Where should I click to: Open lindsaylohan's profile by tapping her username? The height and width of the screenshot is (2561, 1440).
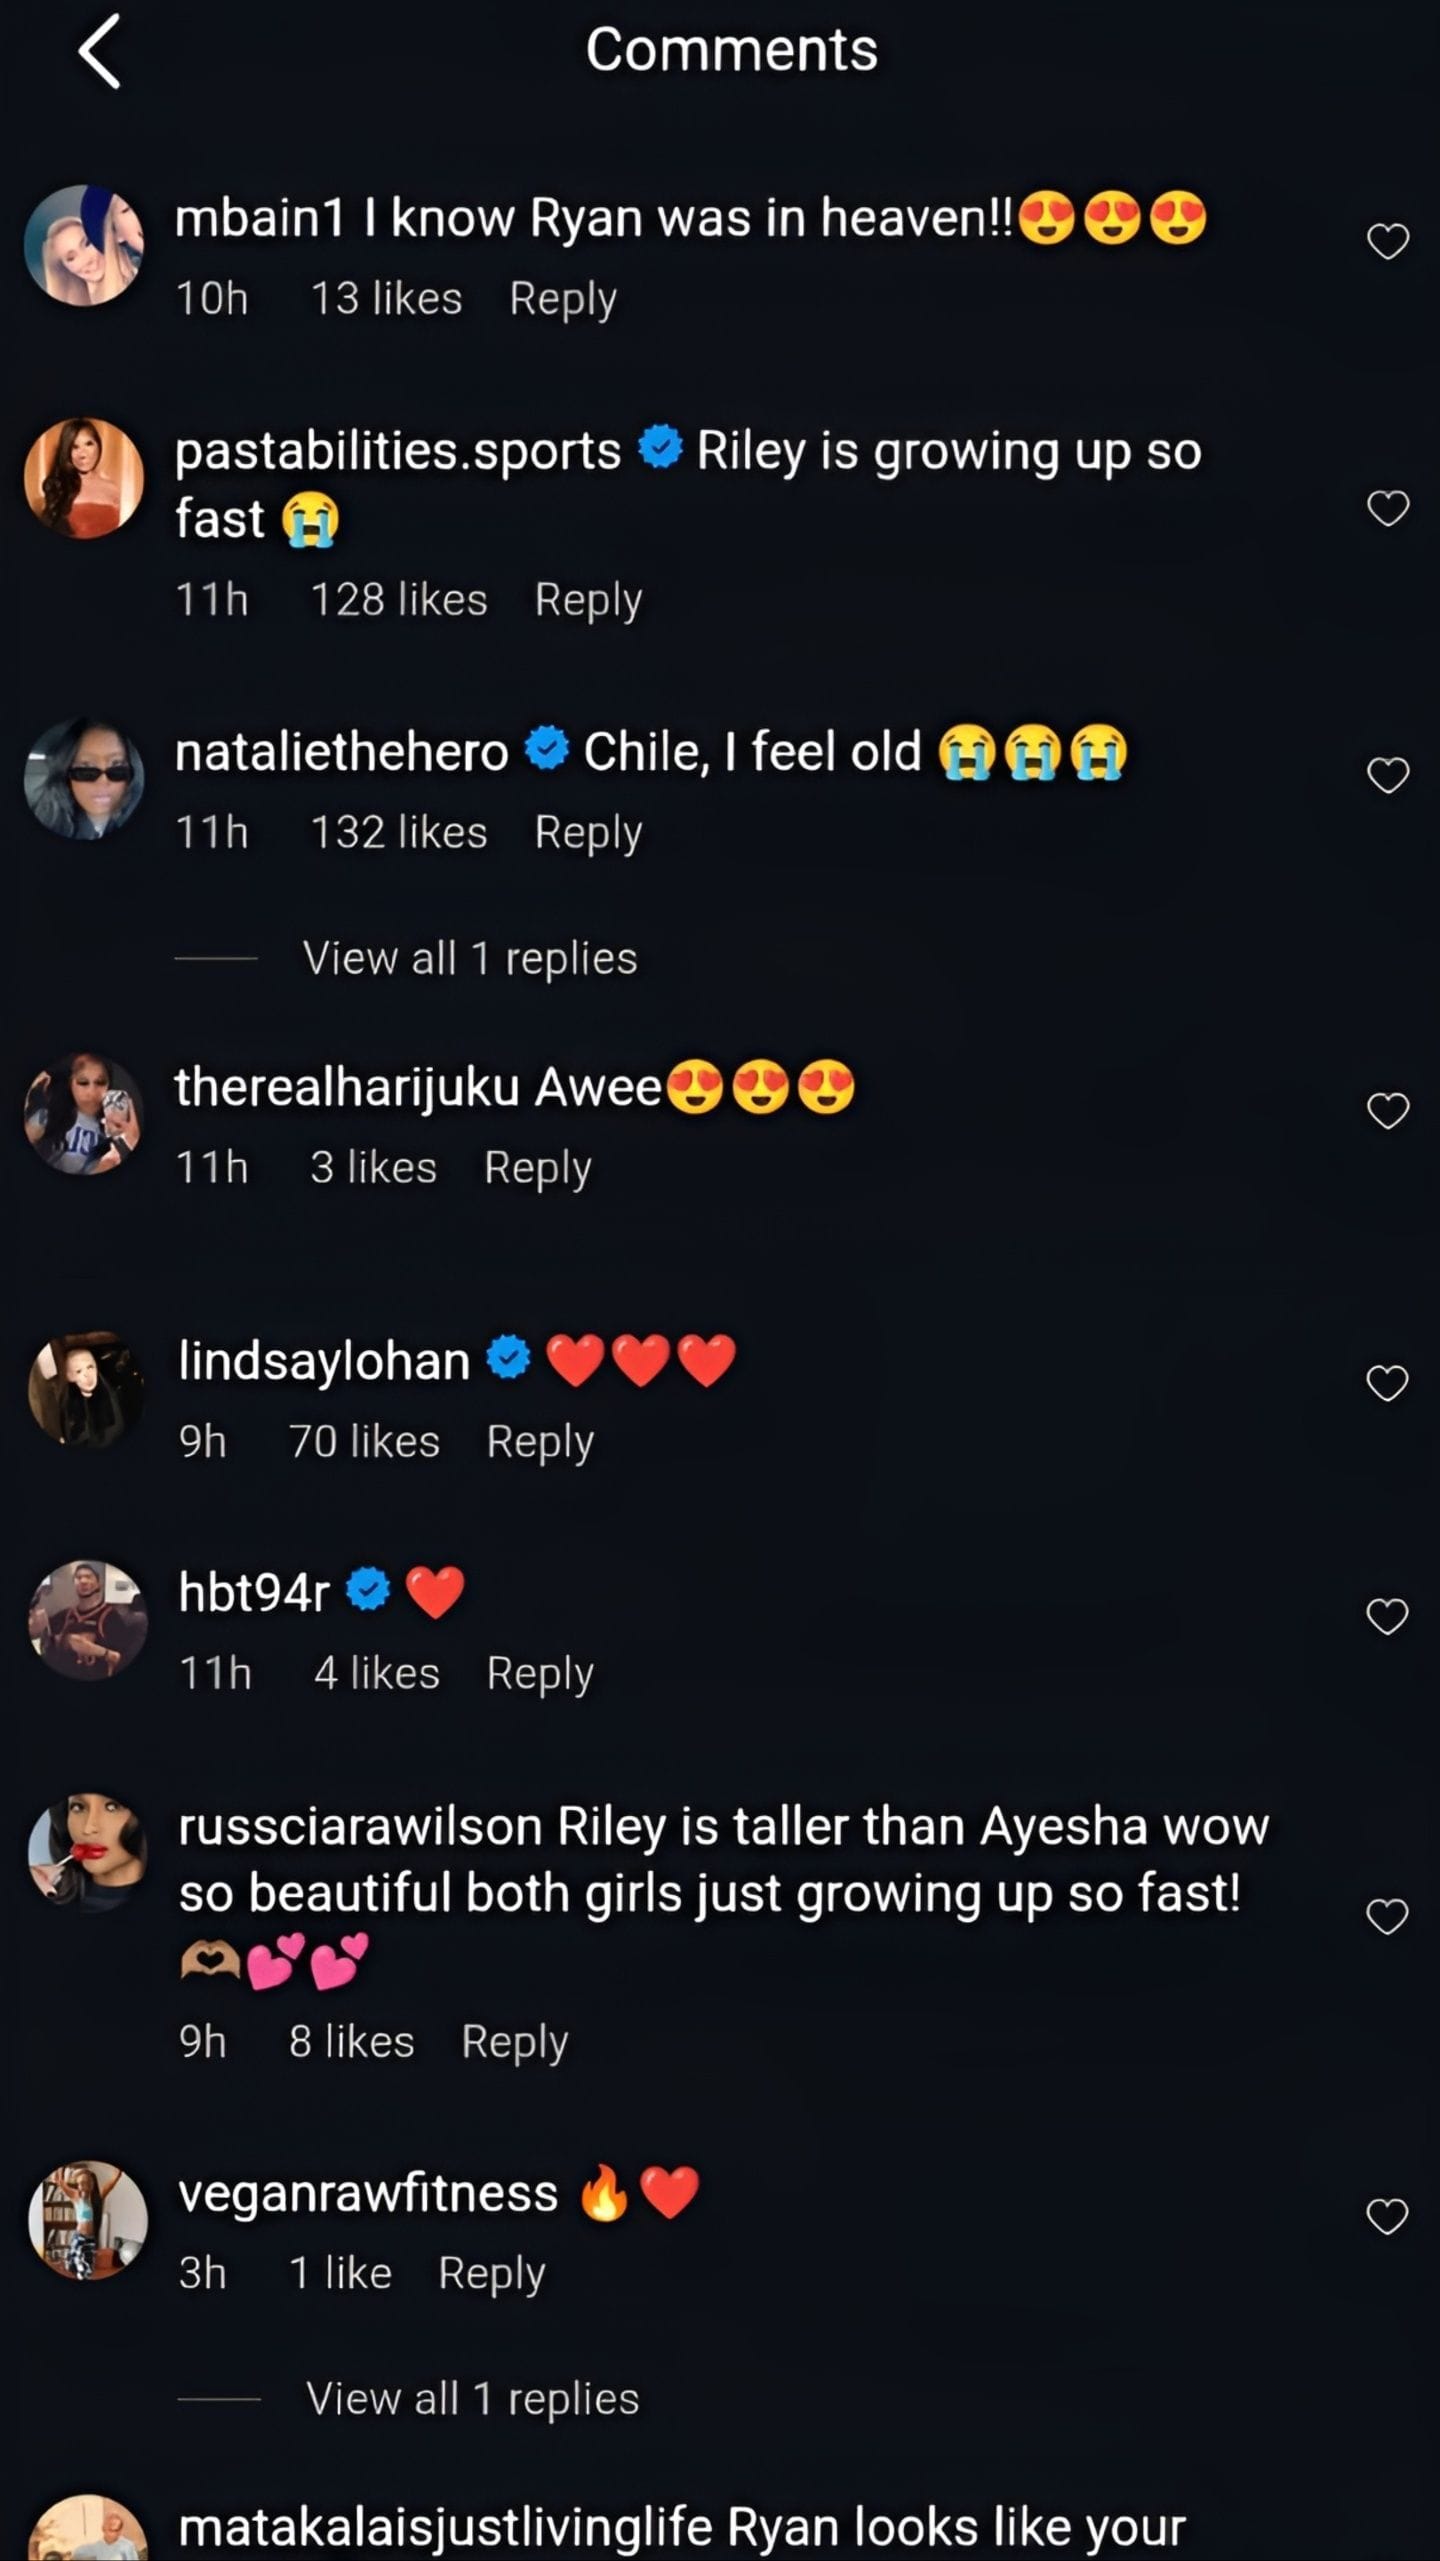[320, 1359]
